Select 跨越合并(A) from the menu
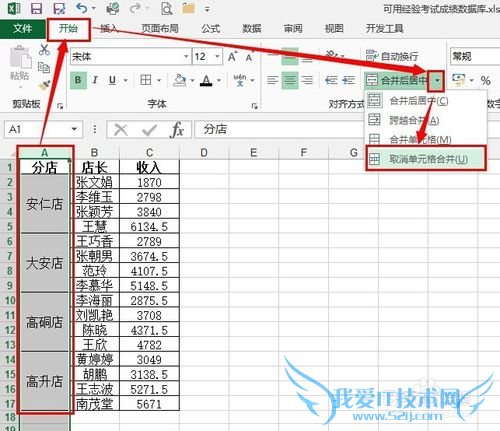 click(x=426, y=120)
